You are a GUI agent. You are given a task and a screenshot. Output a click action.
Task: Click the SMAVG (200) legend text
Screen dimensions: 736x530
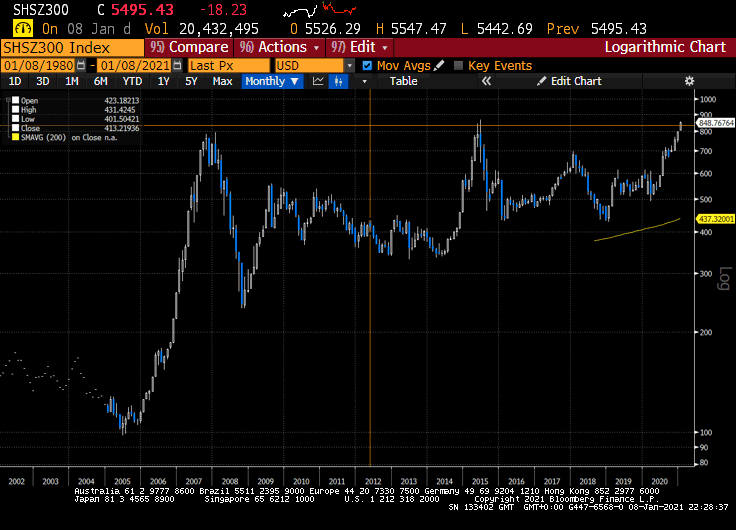click(x=44, y=137)
